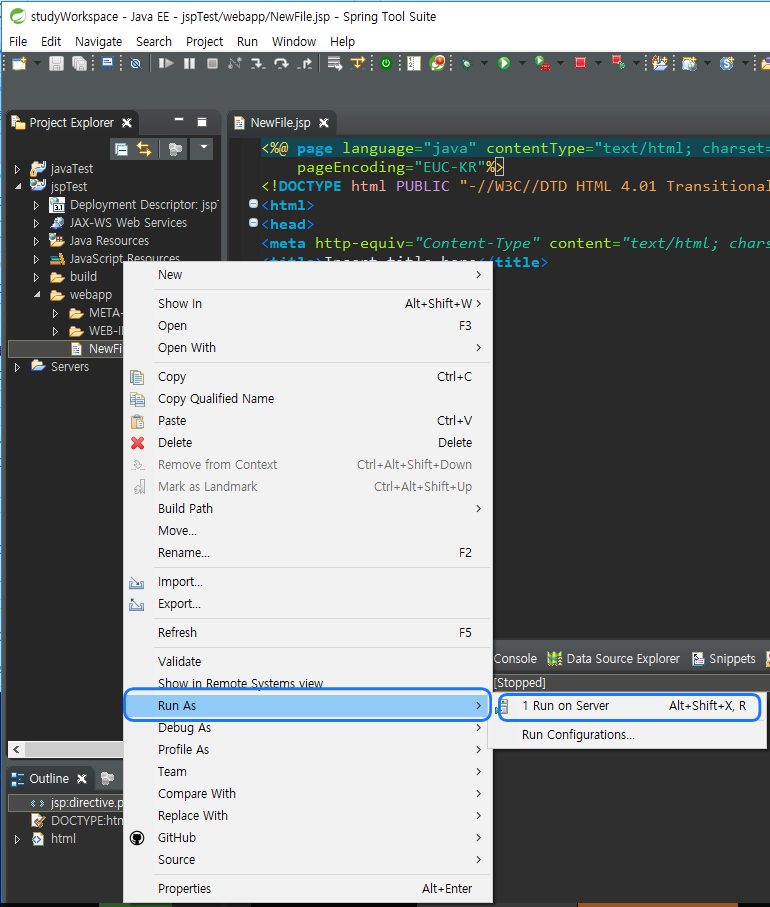Screen dimensions: 770x907
Task: Choose Export... in context menu
Action: pyautogui.click(x=308, y=603)
